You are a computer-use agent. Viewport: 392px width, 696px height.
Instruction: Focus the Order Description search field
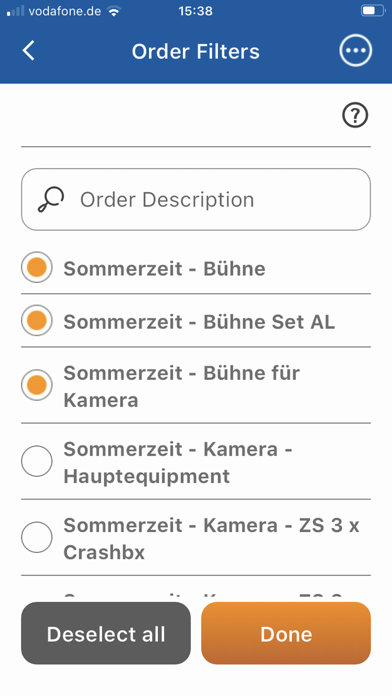pyautogui.click(x=196, y=199)
